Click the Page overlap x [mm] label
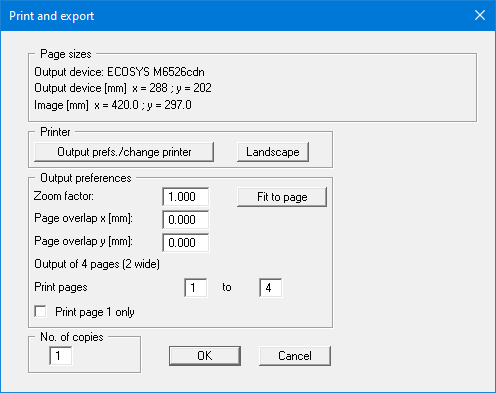This screenshot has width=496, height=393. [x=83, y=218]
